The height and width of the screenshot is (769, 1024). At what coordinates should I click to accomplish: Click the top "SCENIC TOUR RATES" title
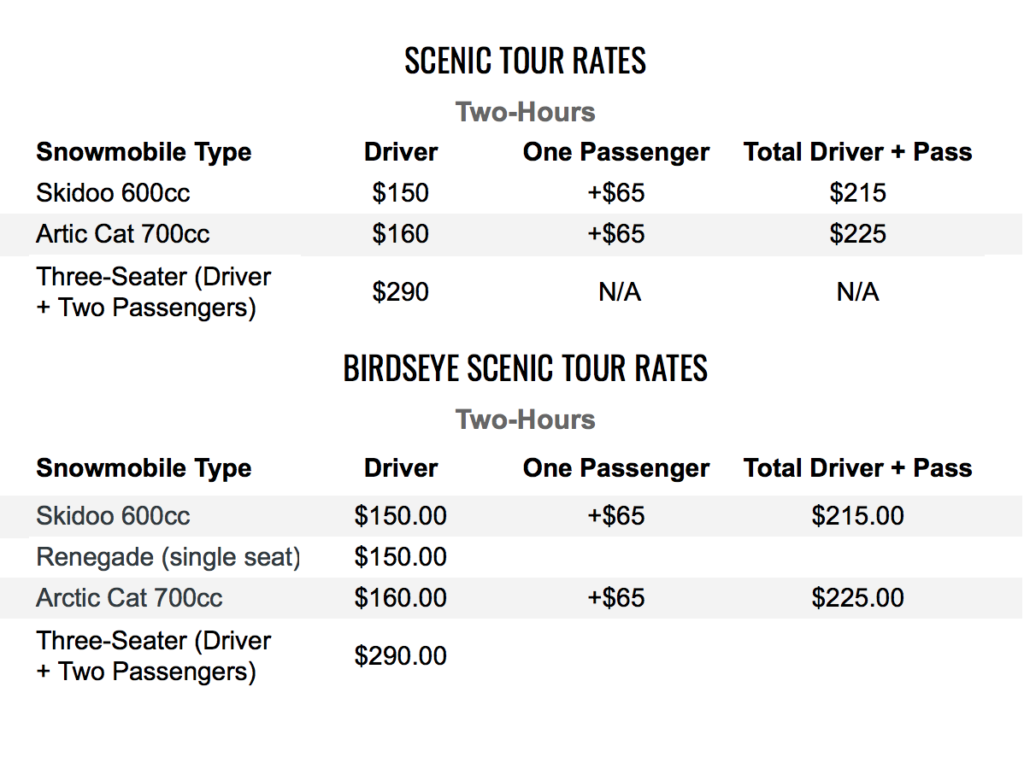click(525, 61)
